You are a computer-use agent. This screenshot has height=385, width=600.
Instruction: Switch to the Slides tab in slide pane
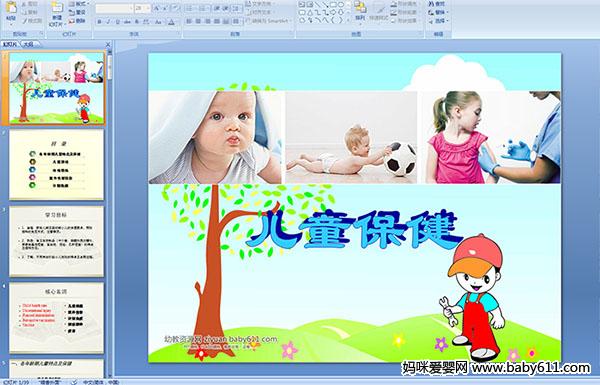pyautogui.click(x=10, y=44)
